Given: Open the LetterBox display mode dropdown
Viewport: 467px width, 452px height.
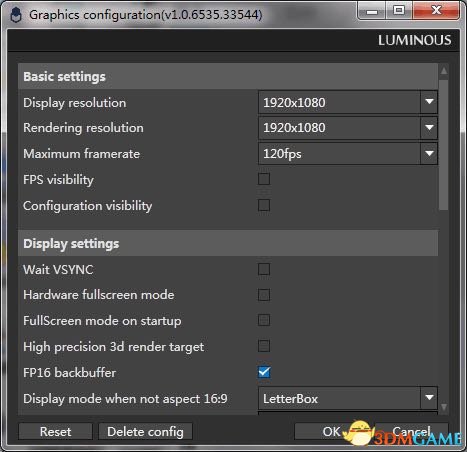Looking at the screenshot, I should tap(348, 398).
